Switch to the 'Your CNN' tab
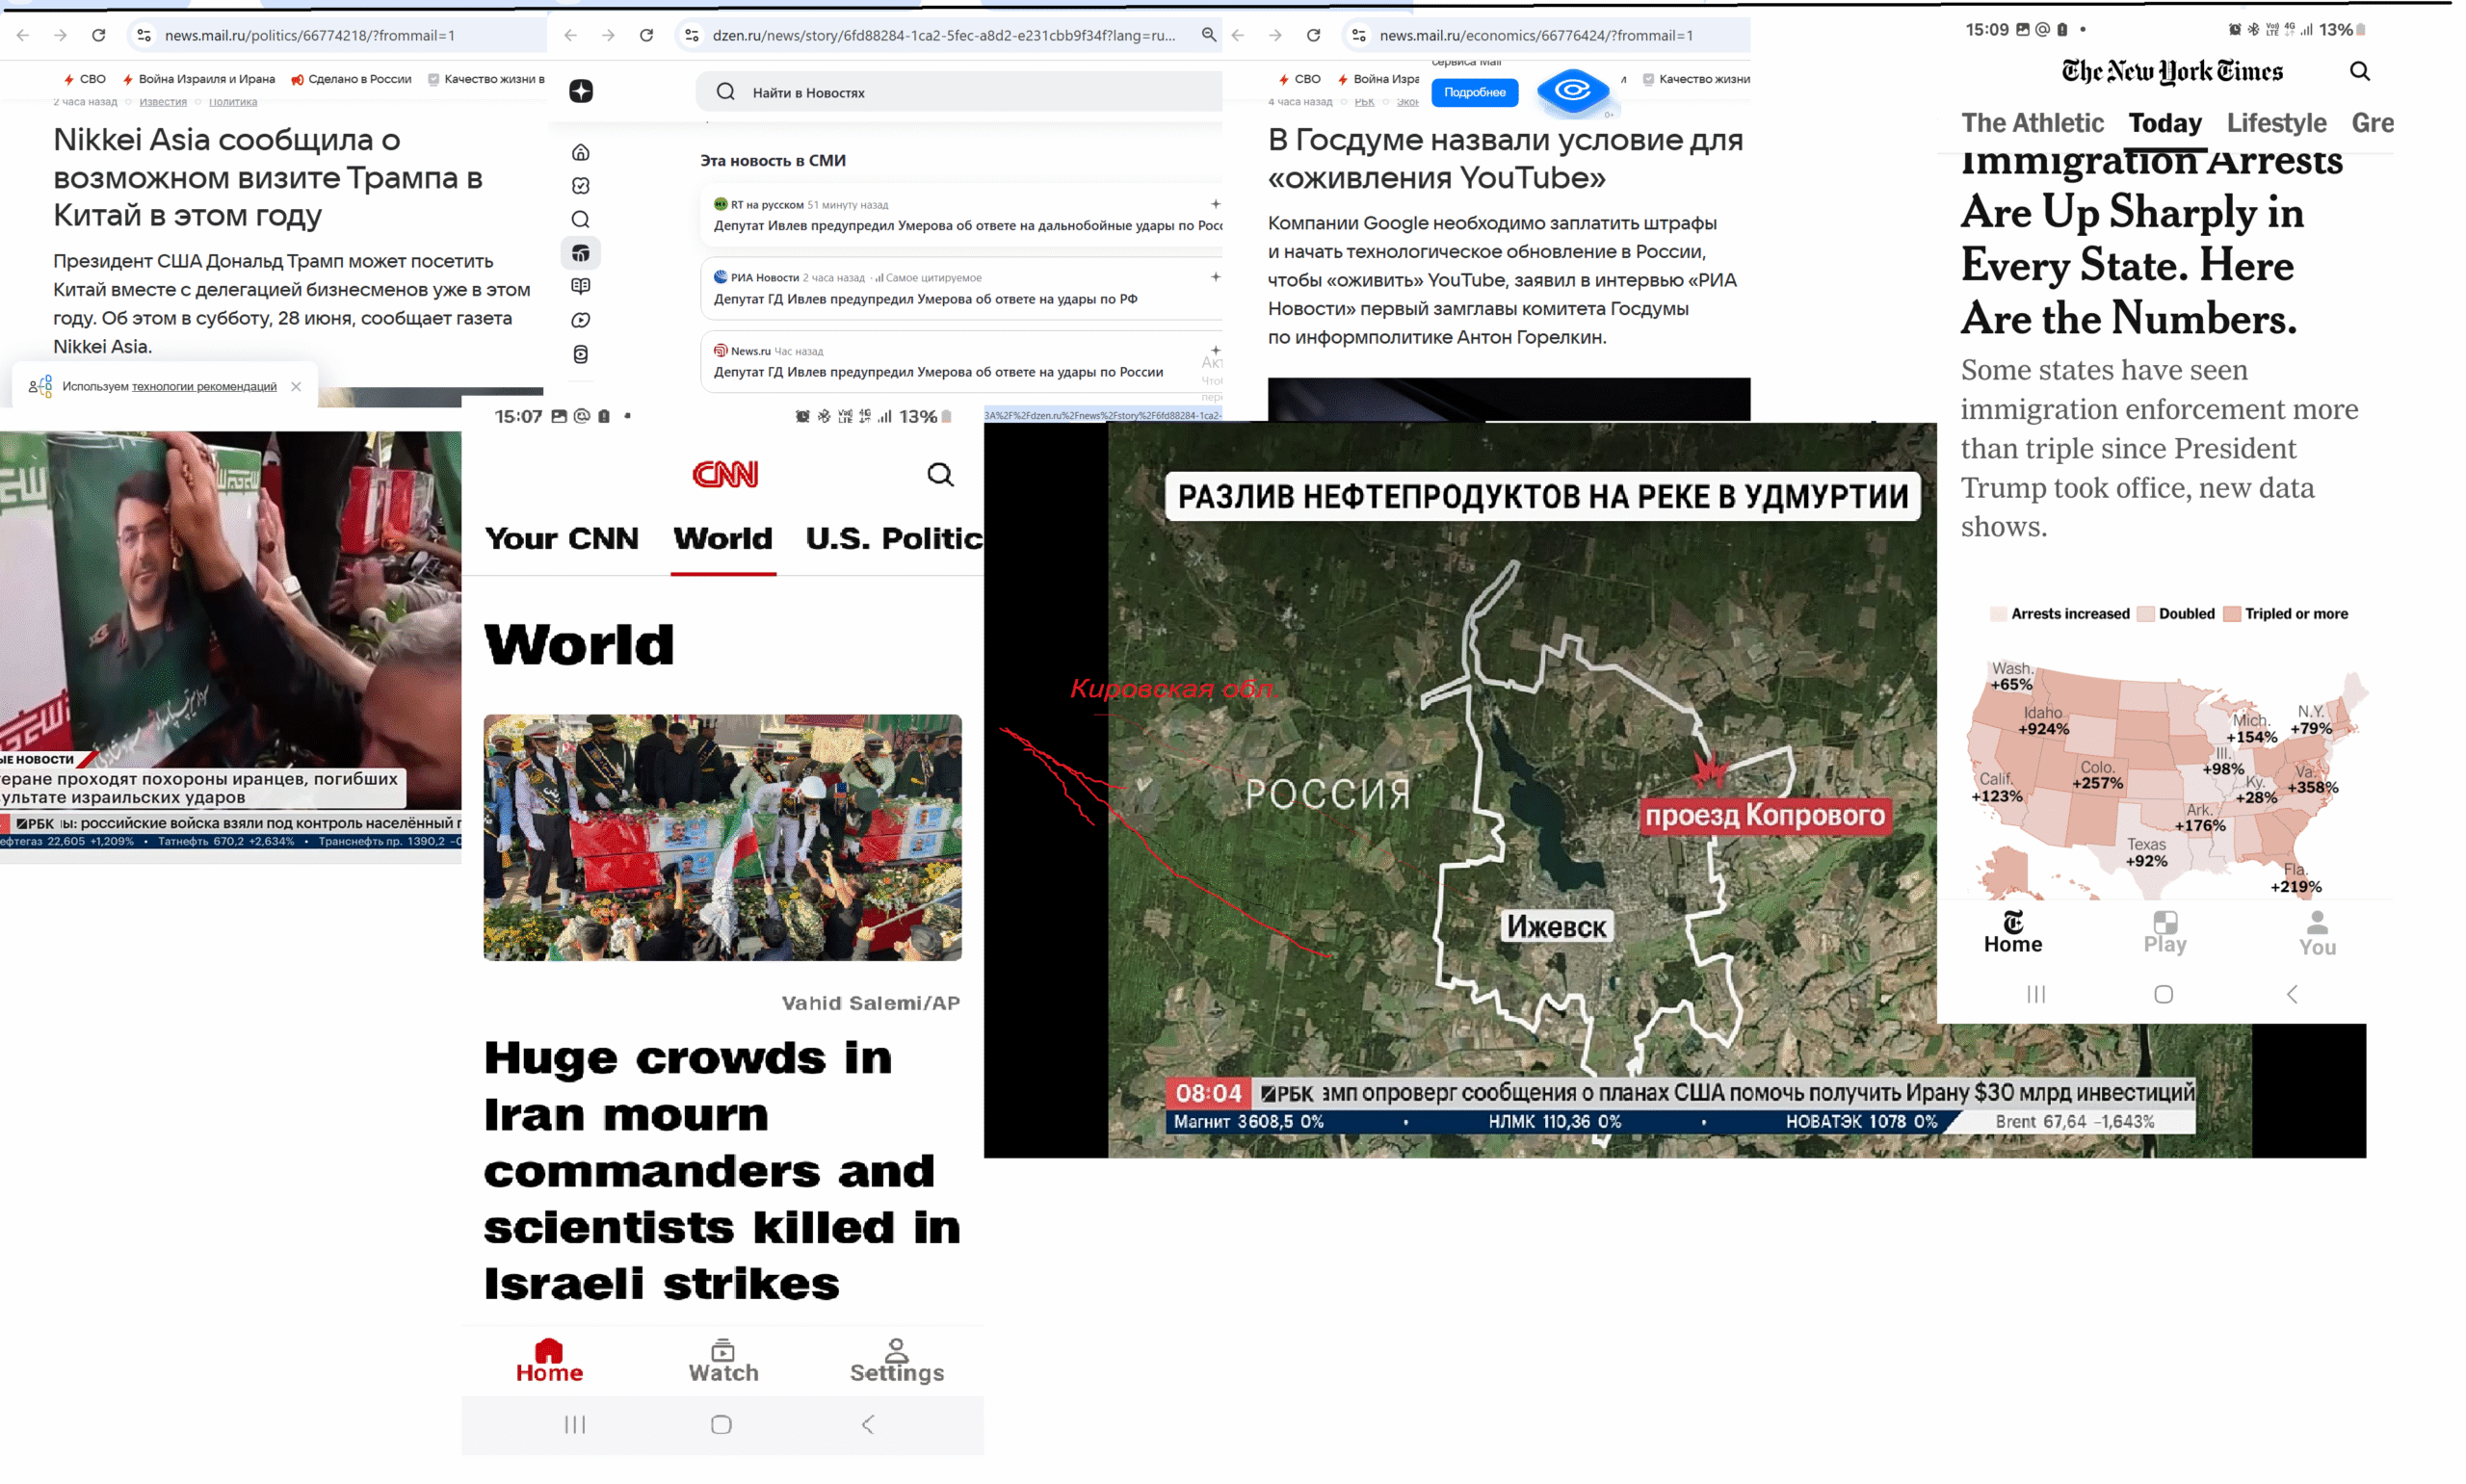 click(561, 538)
